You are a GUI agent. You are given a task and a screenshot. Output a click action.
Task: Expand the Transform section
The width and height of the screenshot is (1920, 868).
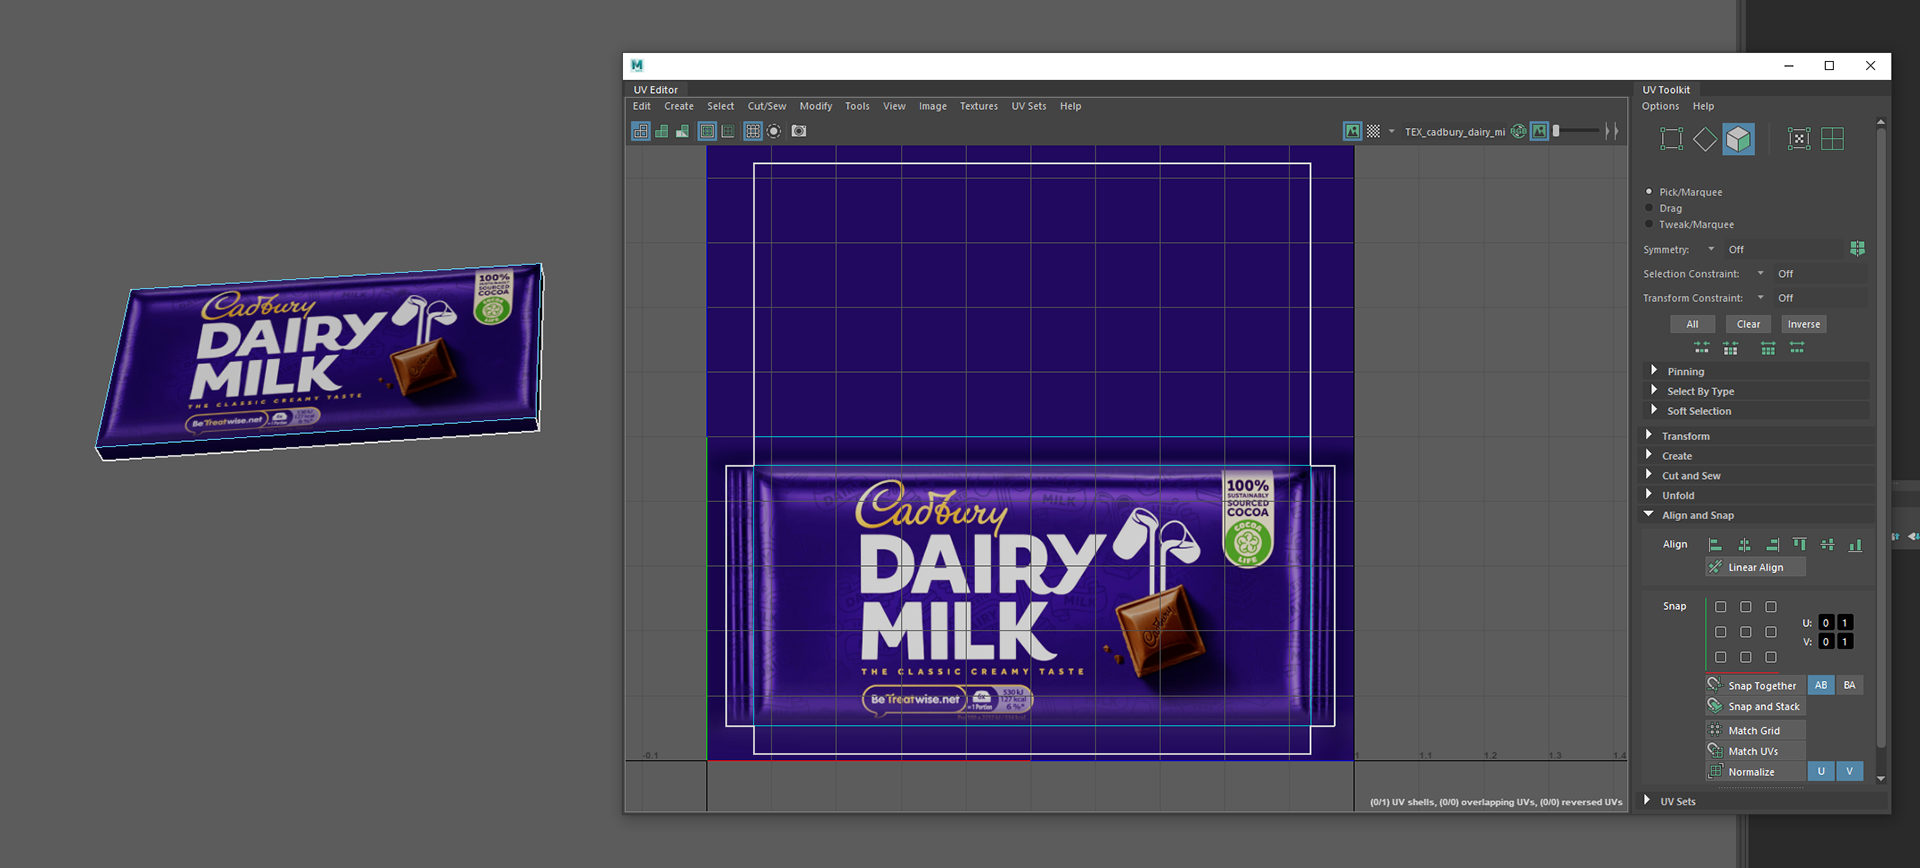[x=1649, y=435]
